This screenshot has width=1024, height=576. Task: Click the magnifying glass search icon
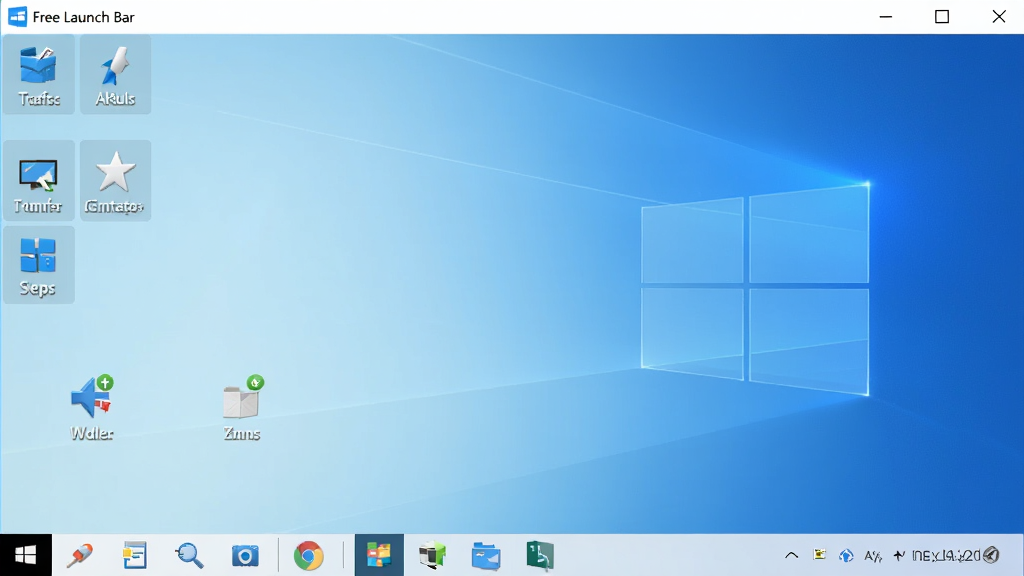click(x=189, y=555)
